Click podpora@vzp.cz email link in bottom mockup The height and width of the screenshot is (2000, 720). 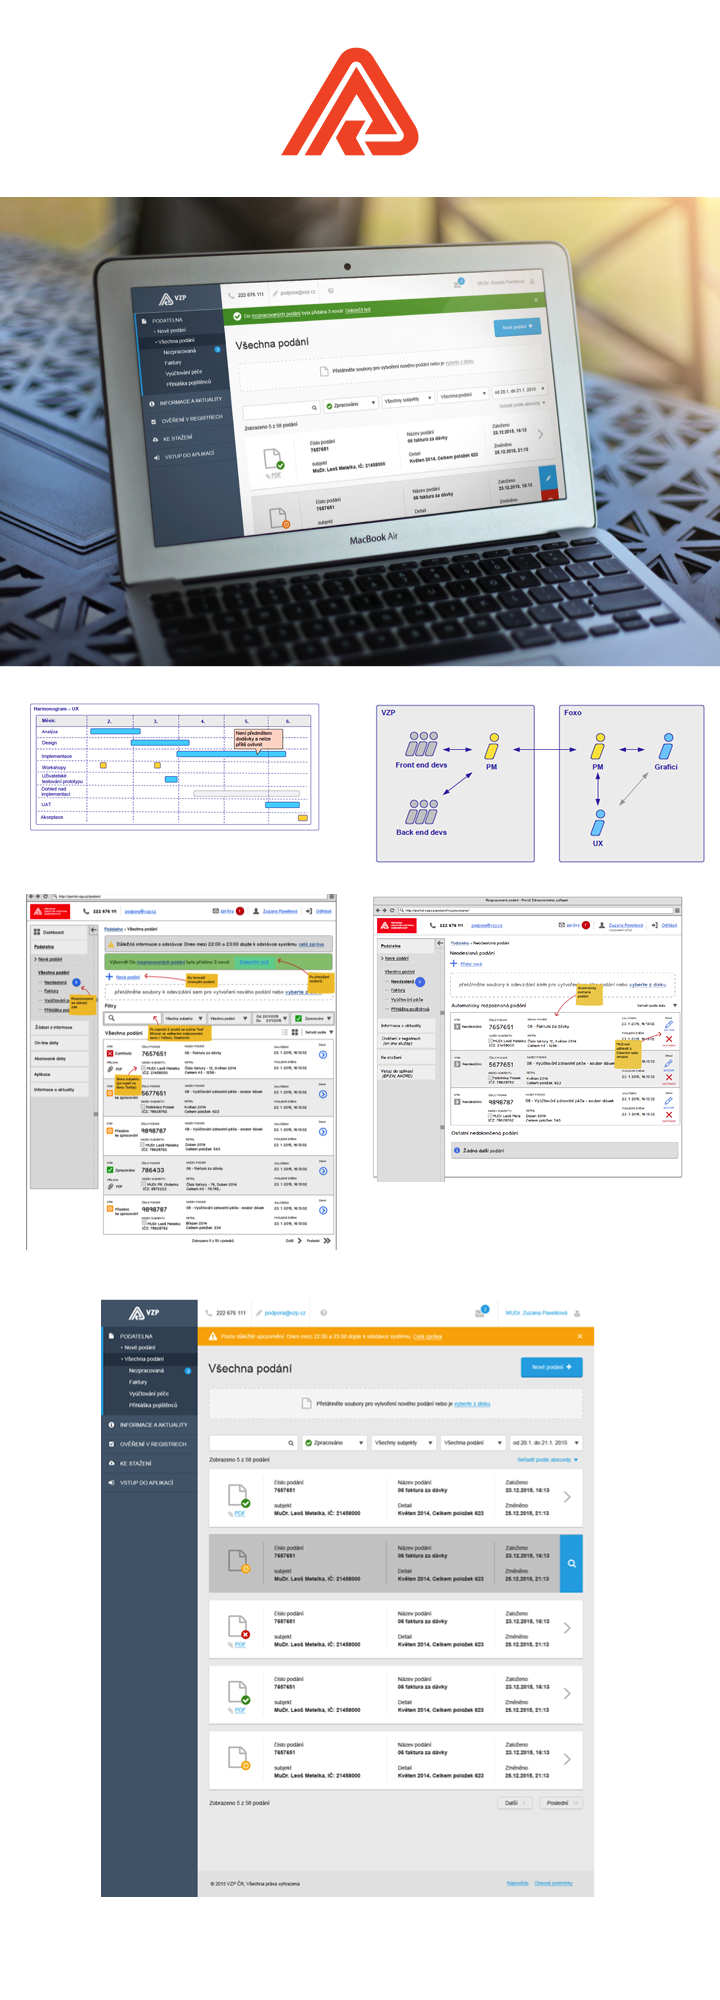[x=285, y=1313]
